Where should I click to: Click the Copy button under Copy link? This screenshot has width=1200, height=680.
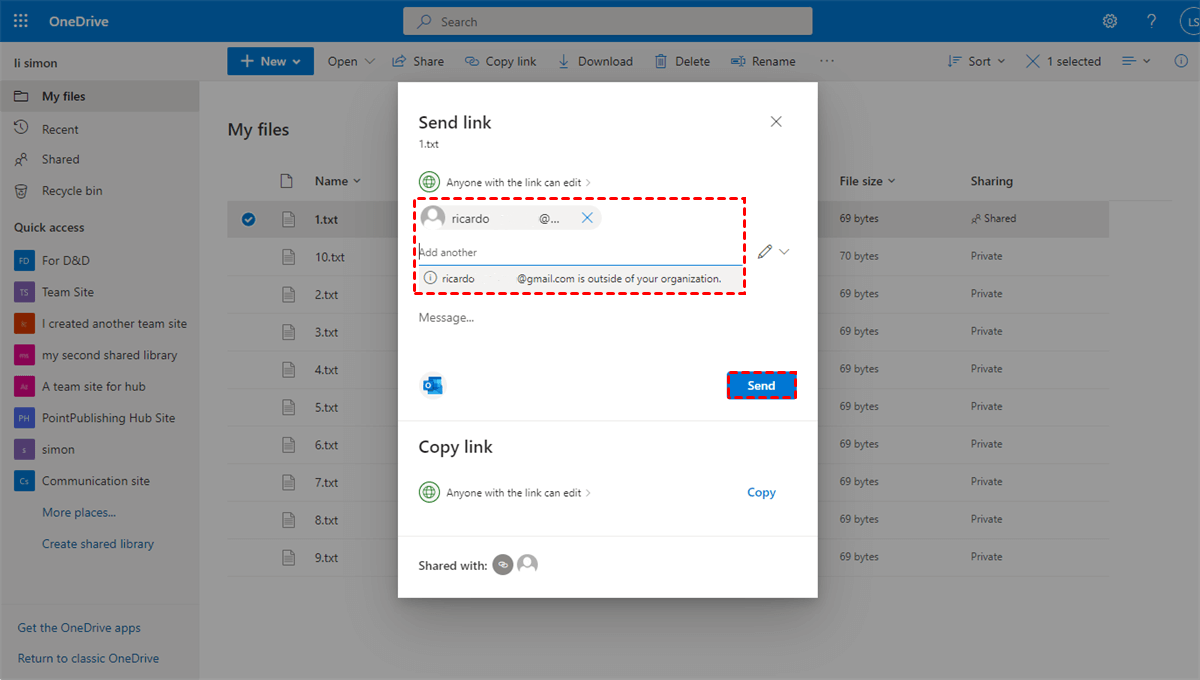(x=761, y=492)
